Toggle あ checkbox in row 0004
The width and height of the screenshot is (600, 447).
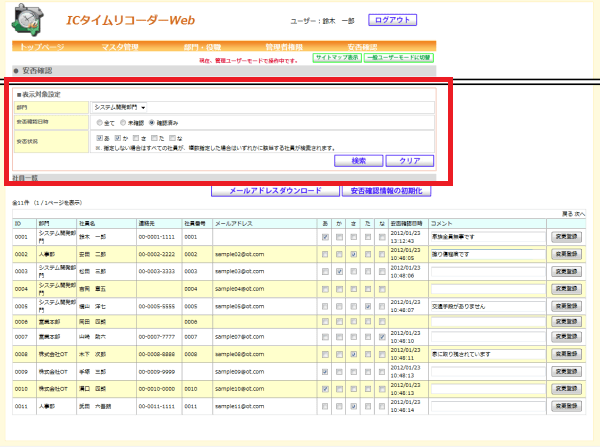(325, 289)
